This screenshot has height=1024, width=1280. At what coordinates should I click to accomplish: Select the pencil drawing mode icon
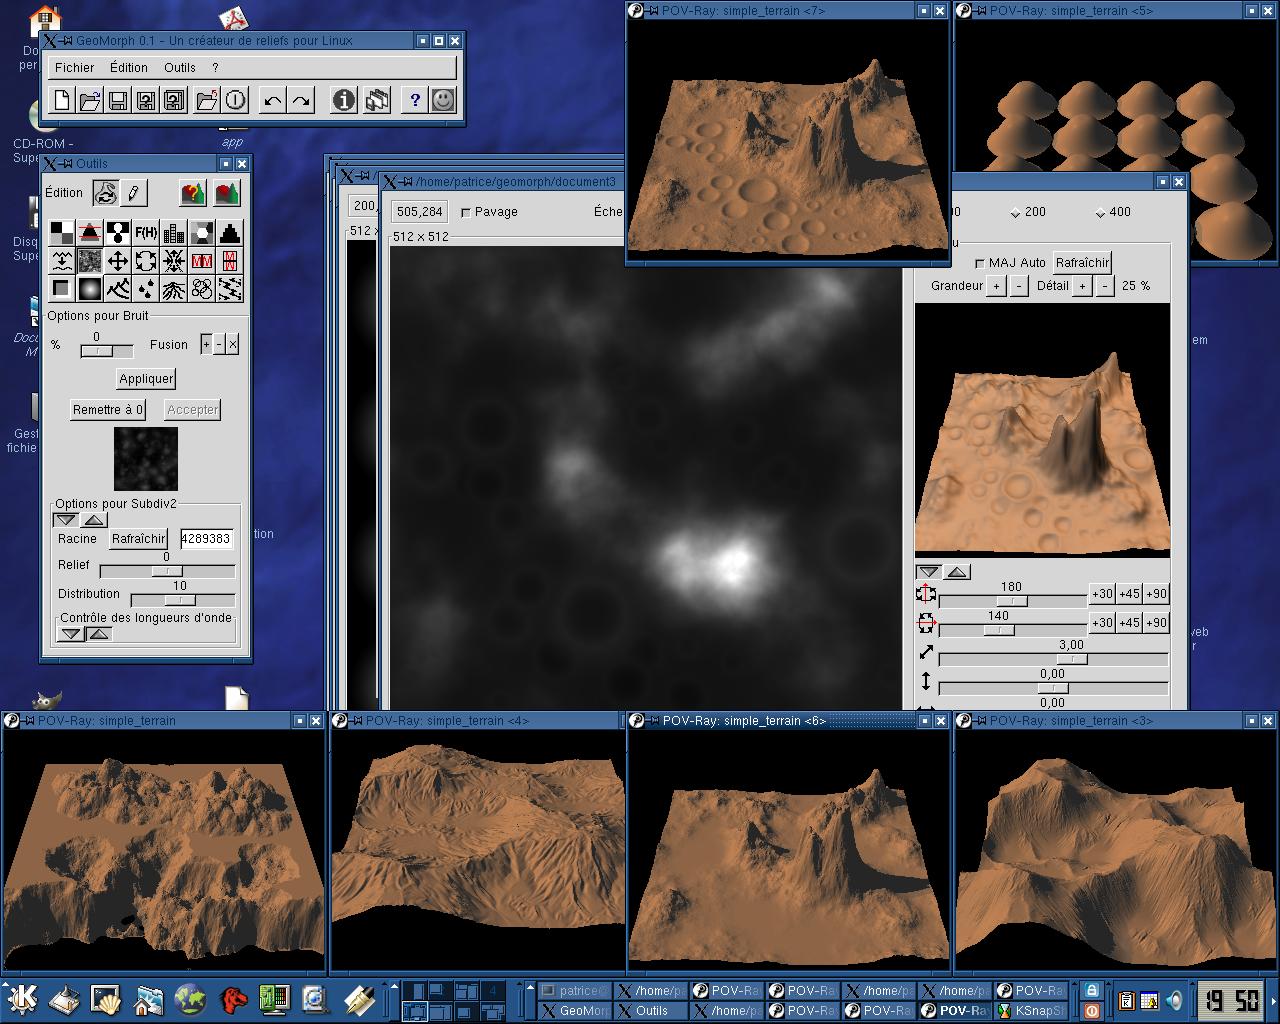[x=134, y=193]
